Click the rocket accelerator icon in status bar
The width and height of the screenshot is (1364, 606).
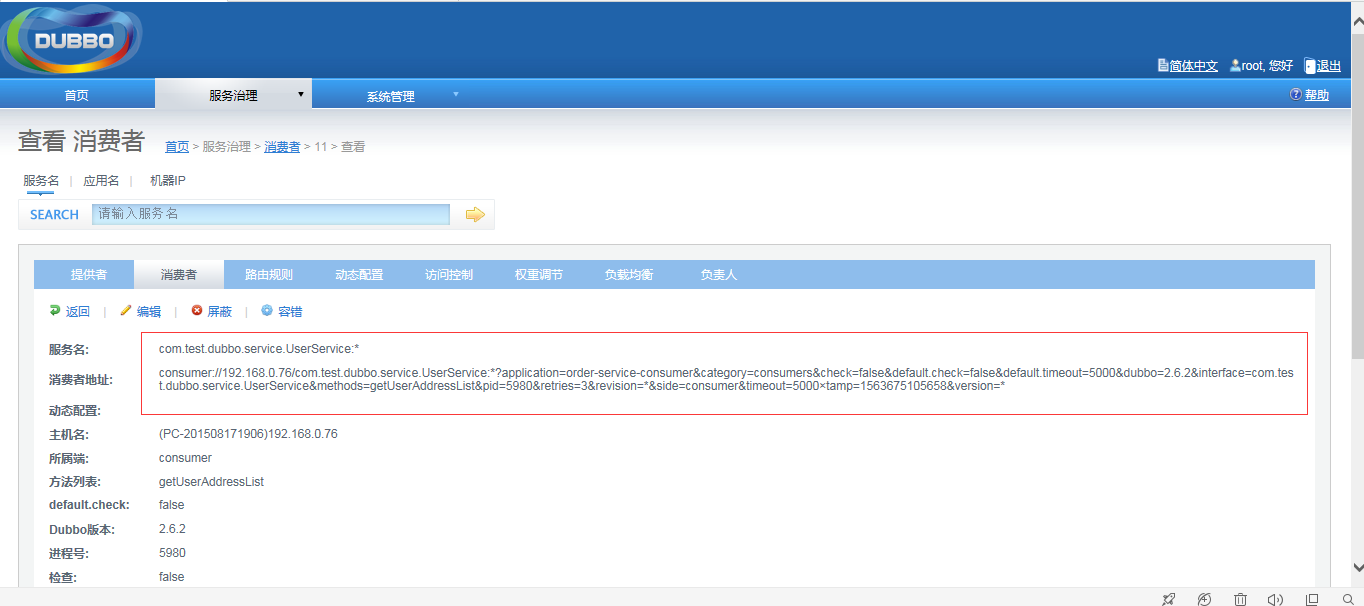click(1168, 599)
